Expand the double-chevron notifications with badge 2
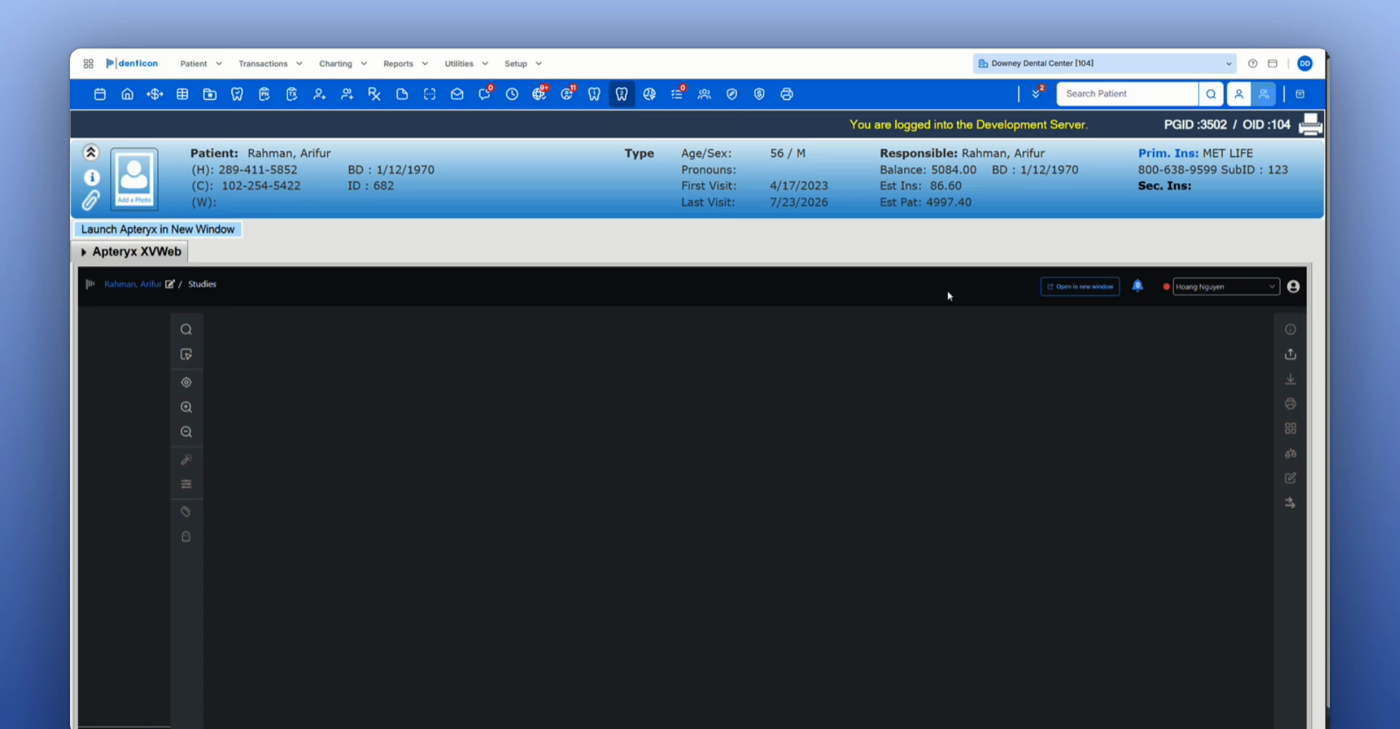Screen dimensions: 1400x729 1036,94
